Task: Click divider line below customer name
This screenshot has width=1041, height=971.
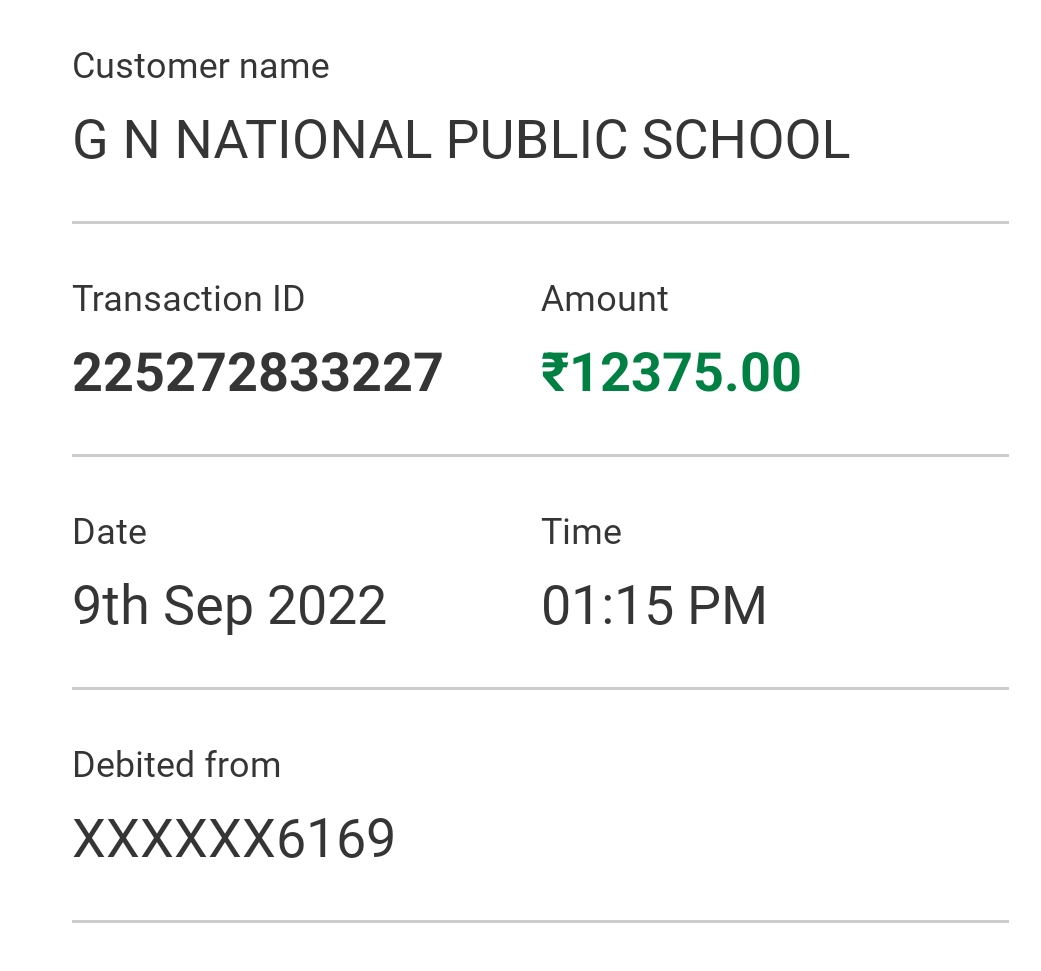Action: tap(540, 222)
